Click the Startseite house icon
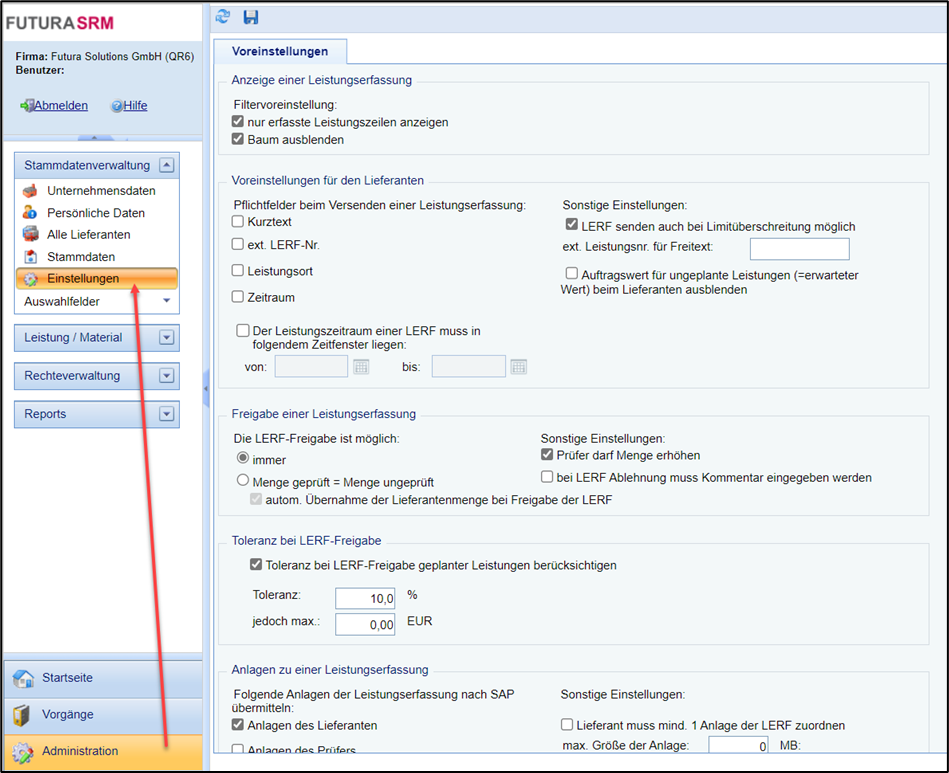This screenshot has height=773, width=949. point(23,678)
